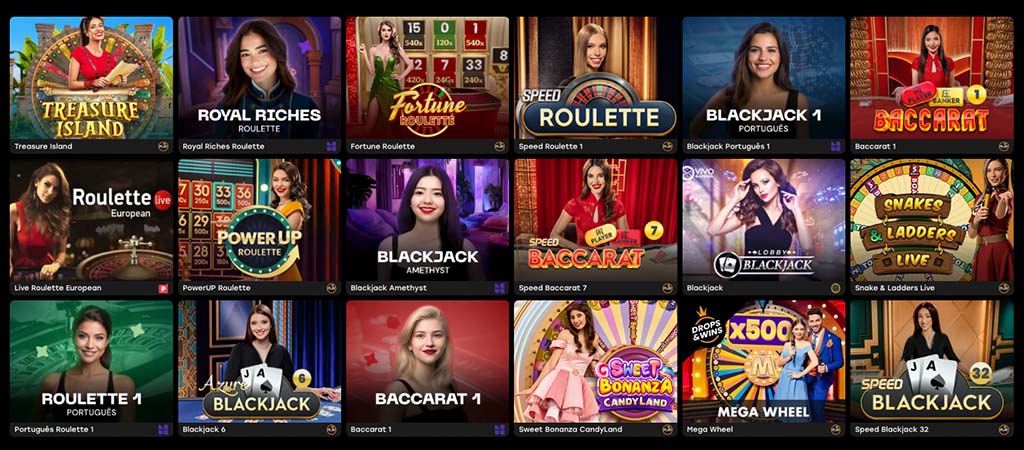Click provider icon on Snake & Ladders Live
The width and height of the screenshot is (1024, 450).
point(1004,288)
